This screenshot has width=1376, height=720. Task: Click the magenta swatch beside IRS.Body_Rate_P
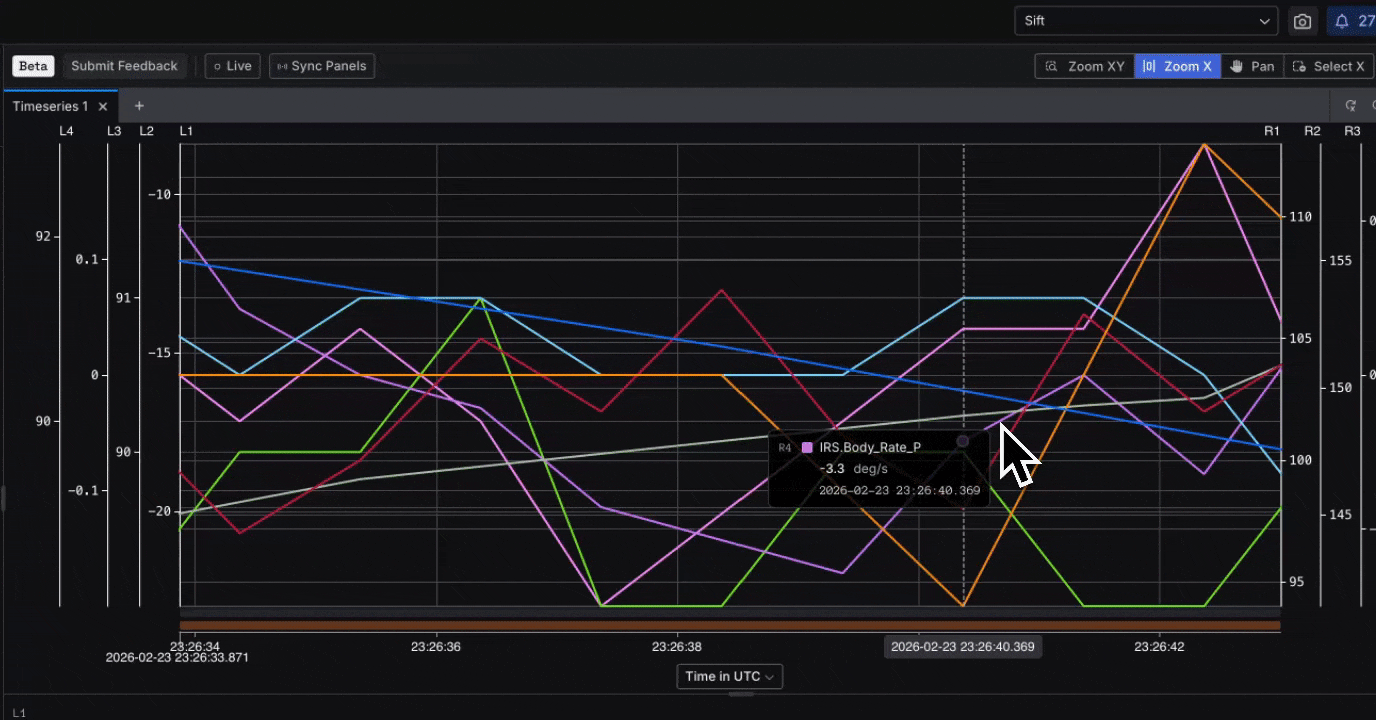806,447
